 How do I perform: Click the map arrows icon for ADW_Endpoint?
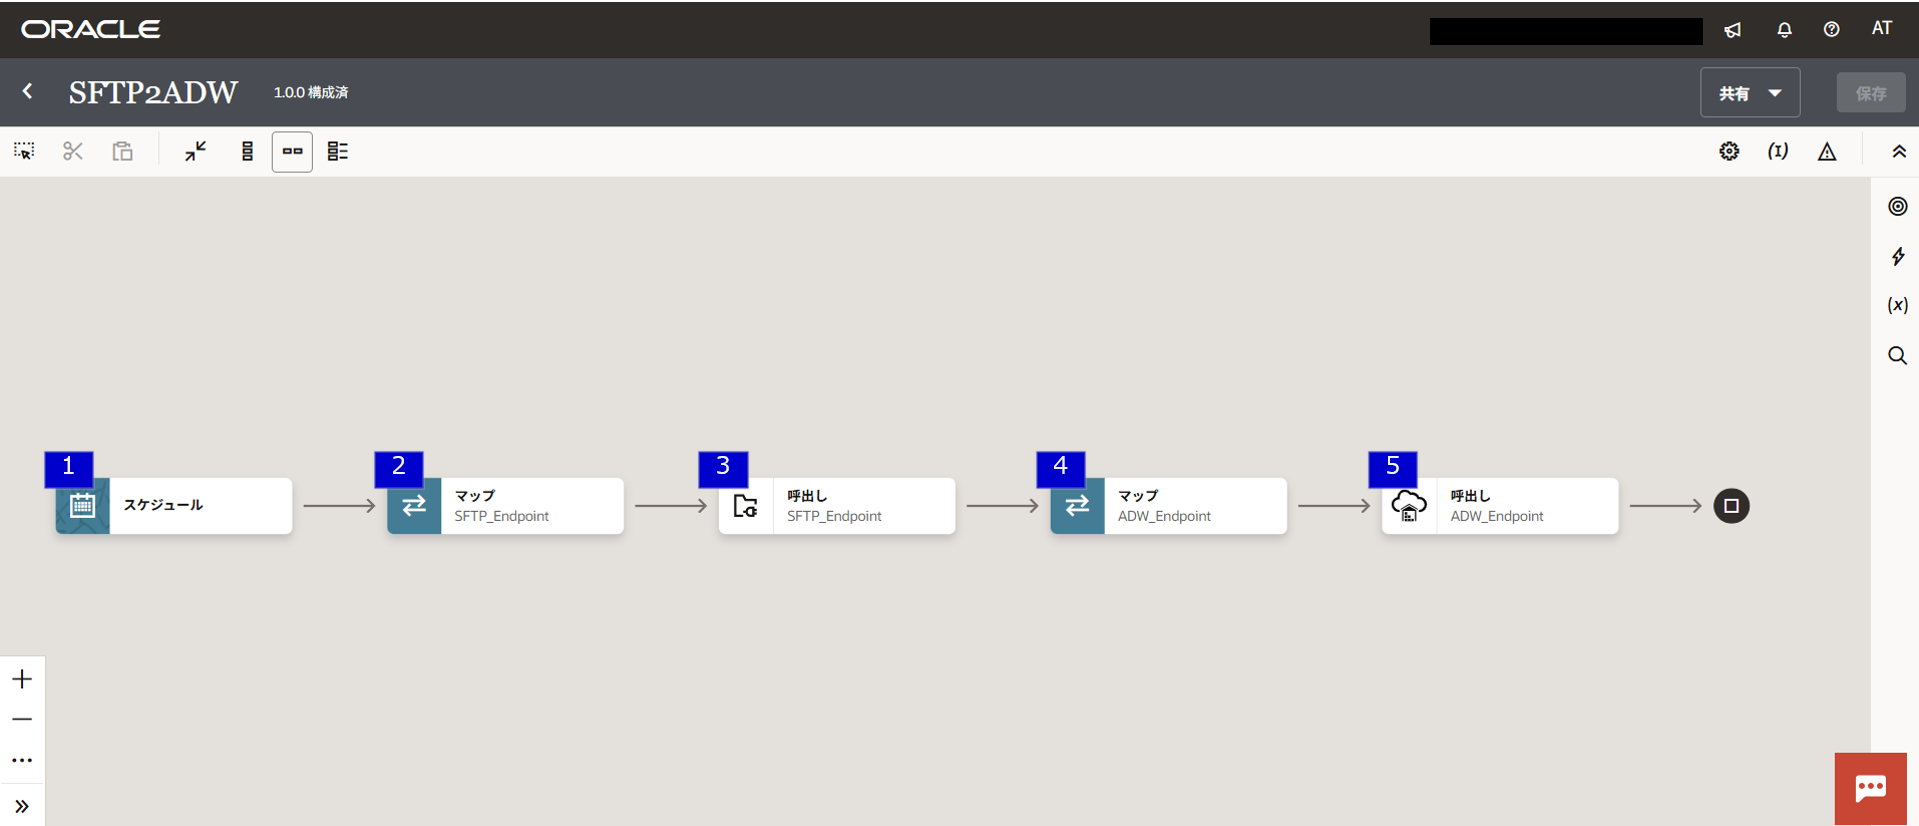pos(1077,505)
